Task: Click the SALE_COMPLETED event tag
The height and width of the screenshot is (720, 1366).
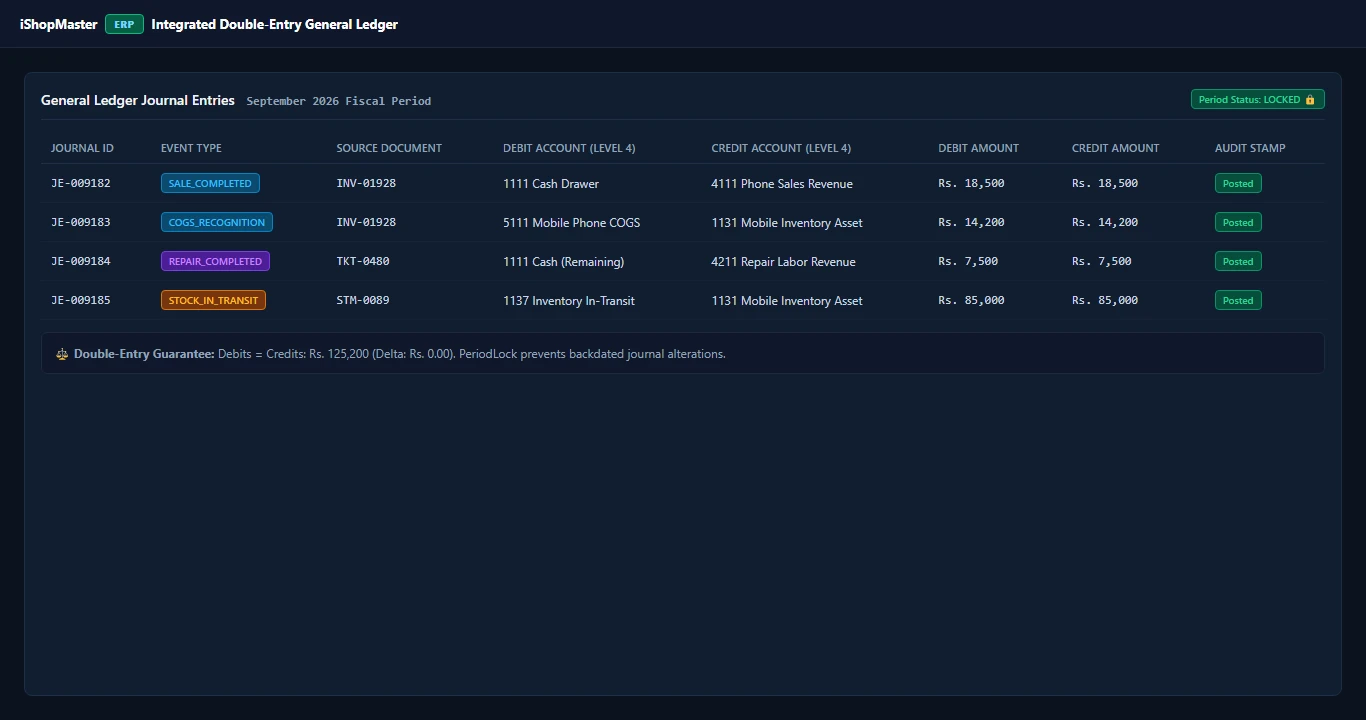Action: [210, 183]
